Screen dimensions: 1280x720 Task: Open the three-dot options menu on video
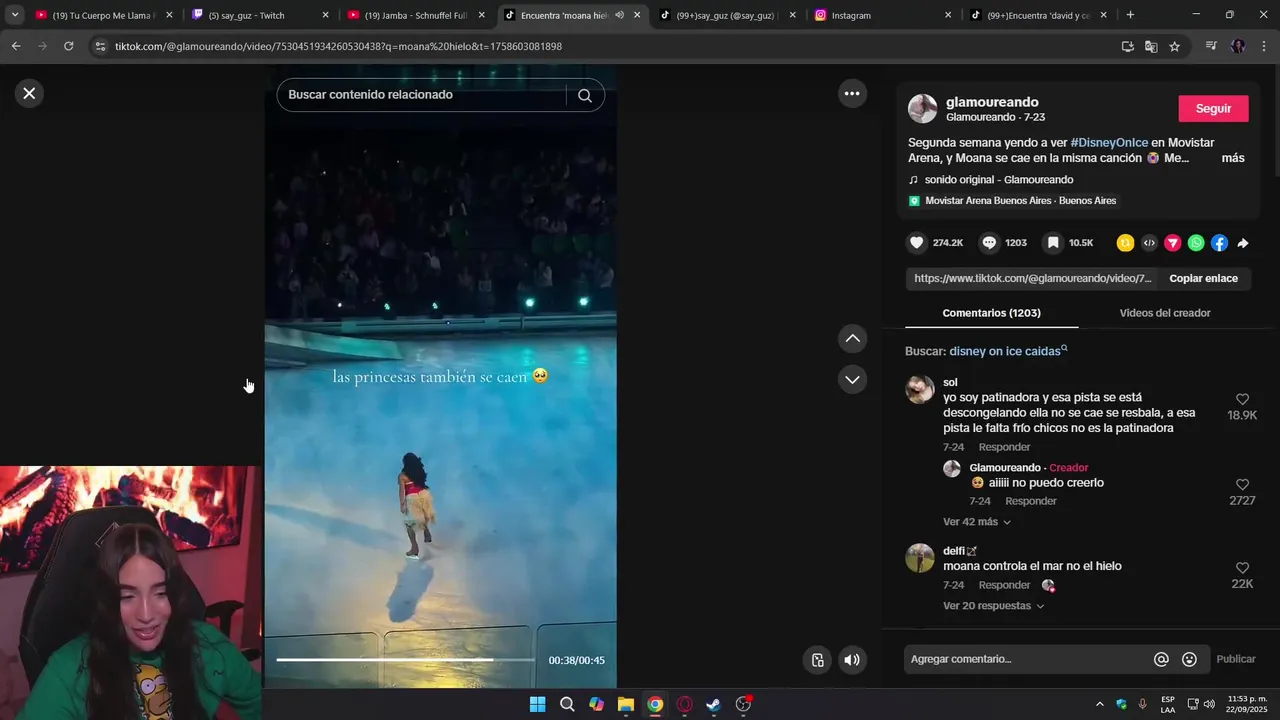[852, 93]
